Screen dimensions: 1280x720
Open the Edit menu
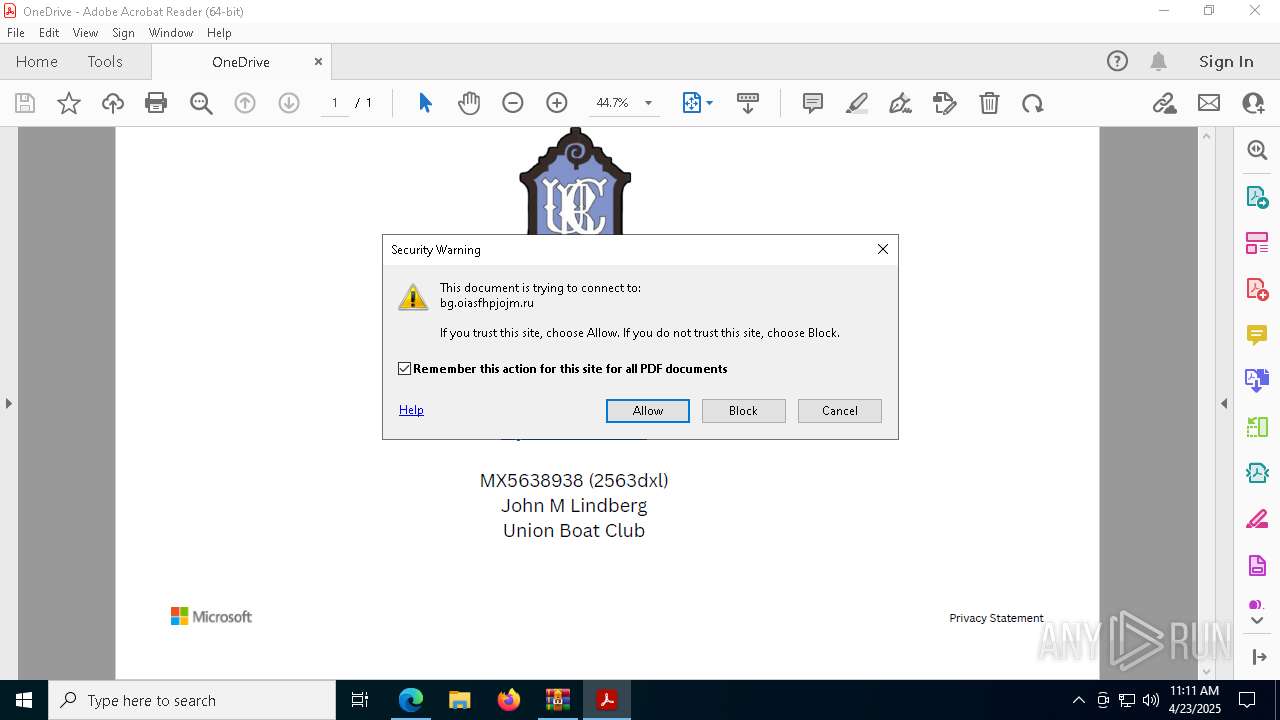click(49, 33)
